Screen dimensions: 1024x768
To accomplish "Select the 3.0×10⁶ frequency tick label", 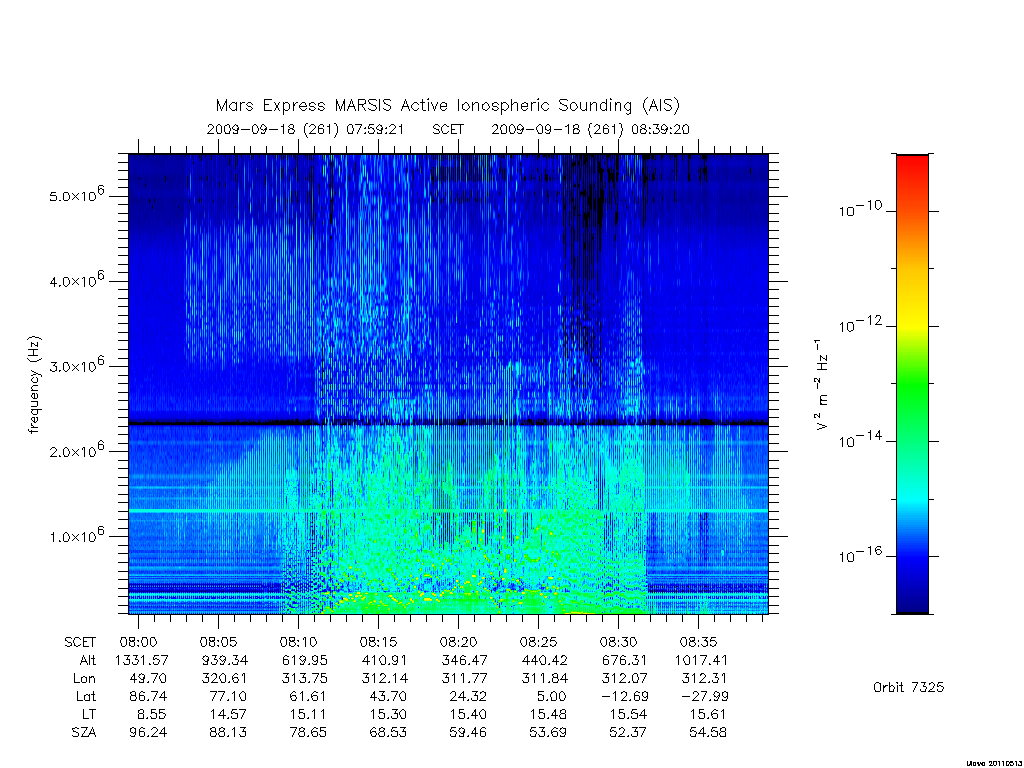I will (x=76, y=365).
